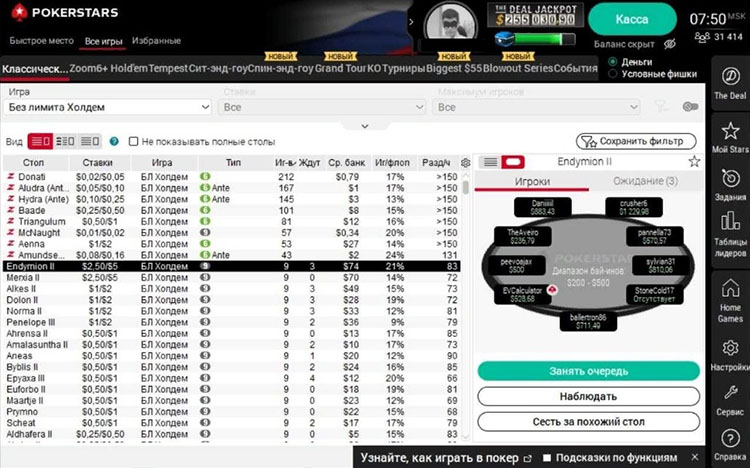Select the third list view mode
Image resolution: width=750 pixels, height=468 pixels.
point(90,141)
